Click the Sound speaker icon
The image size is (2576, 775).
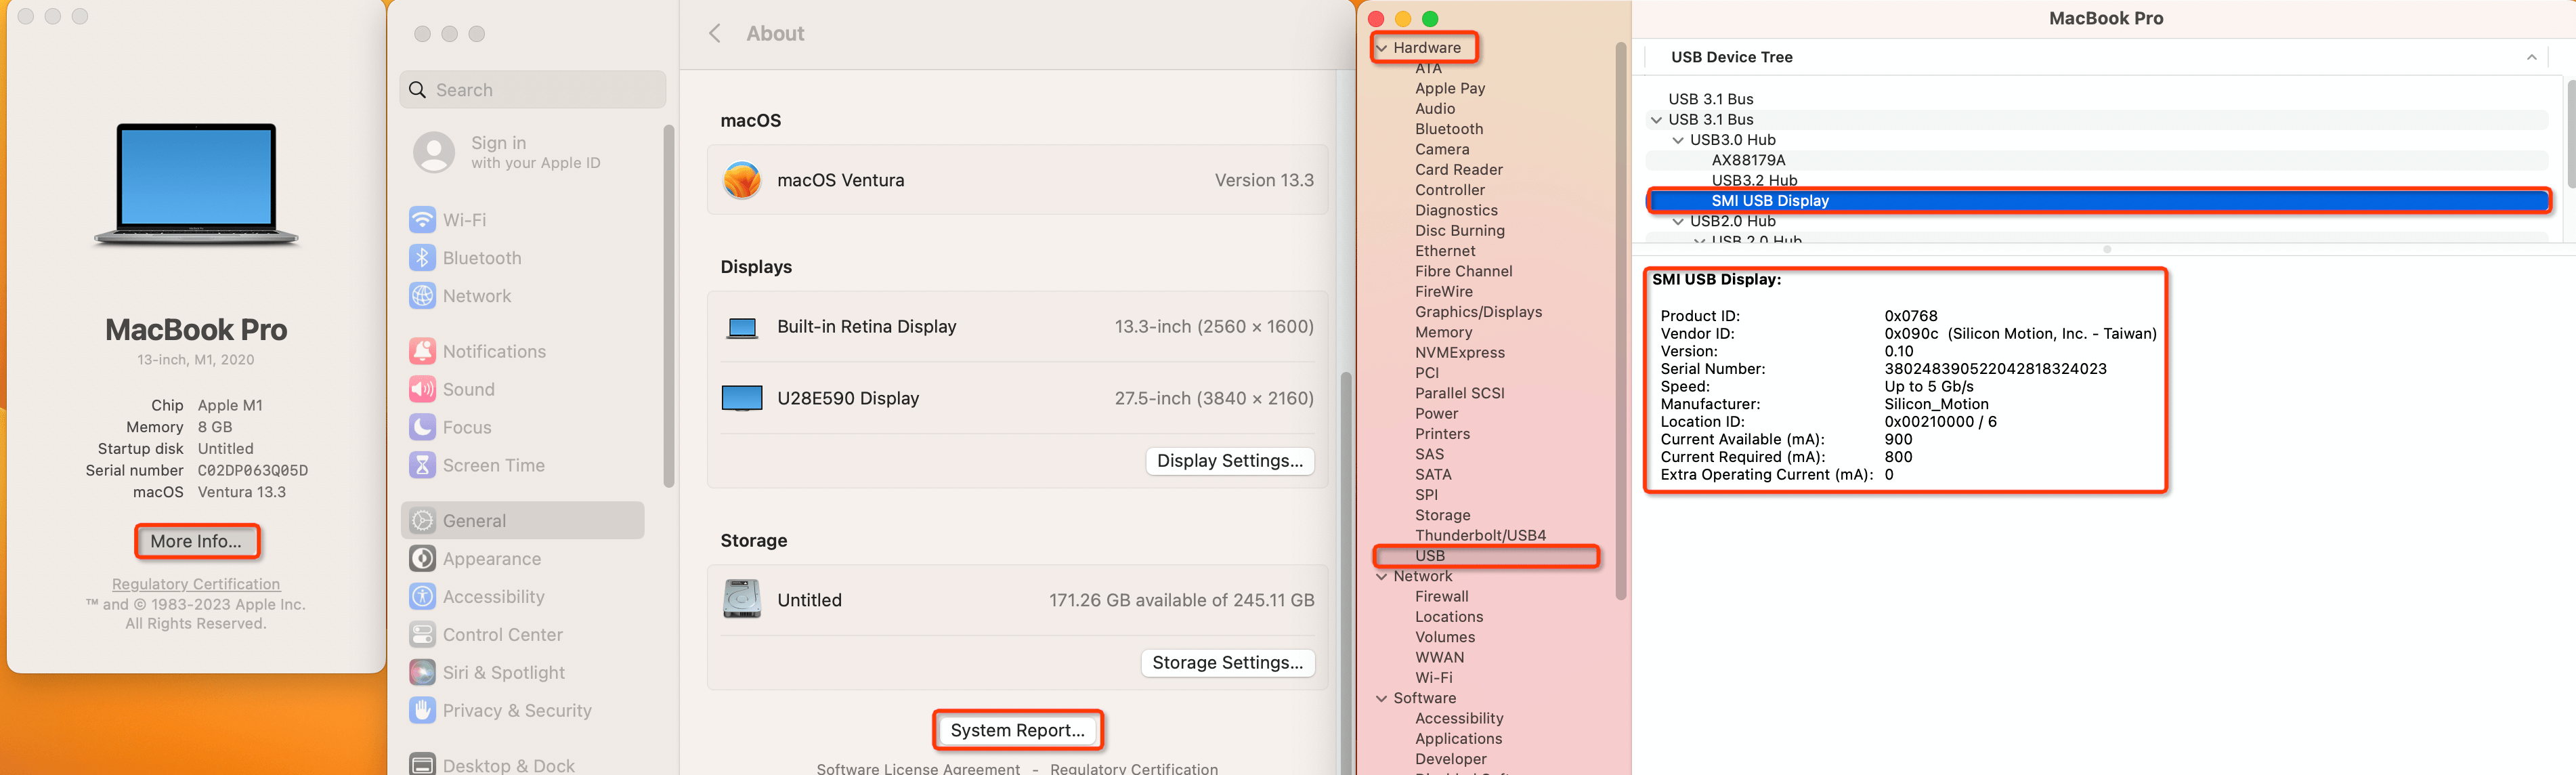(x=422, y=389)
